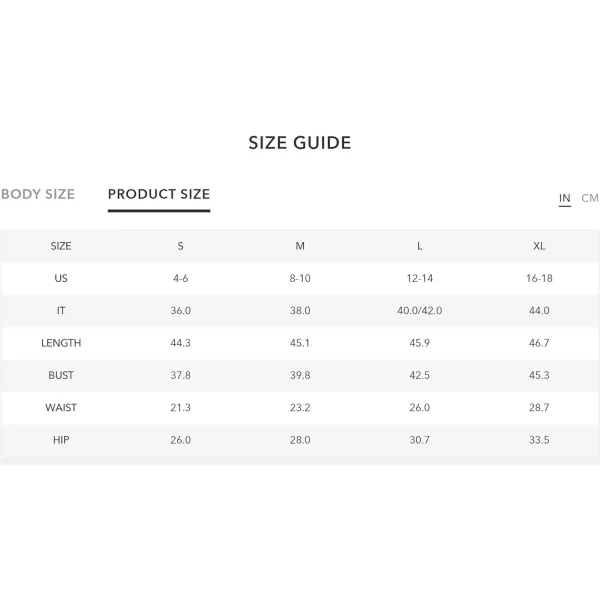Viewport: 600px width, 600px height.
Task: Switch measurement units to CM
Action: click(x=590, y=198)
